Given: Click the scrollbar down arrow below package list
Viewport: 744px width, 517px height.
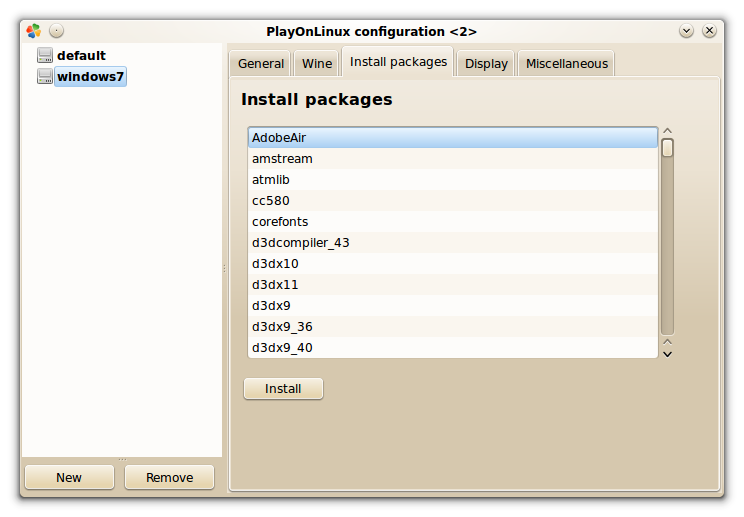Looking at the screenshot, I should point(668,354).
